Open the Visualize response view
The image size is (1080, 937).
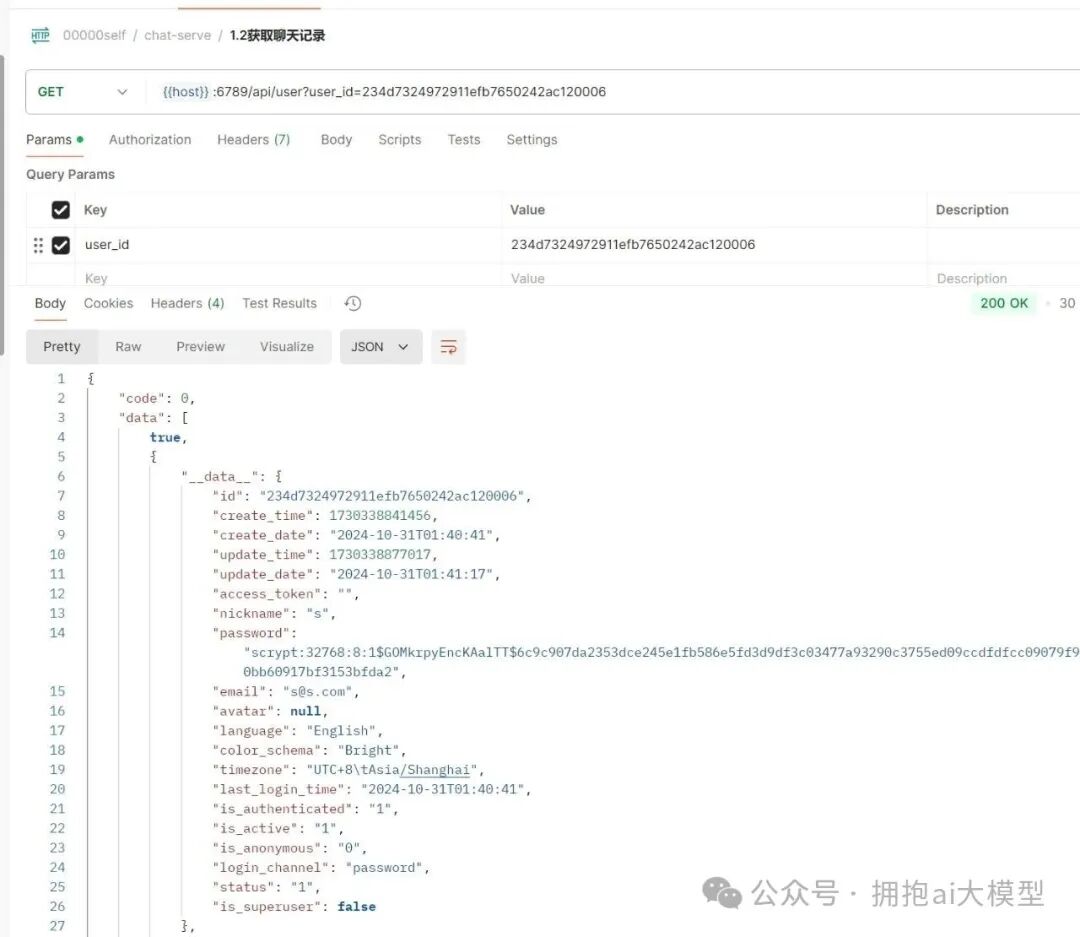click(287, 346)
